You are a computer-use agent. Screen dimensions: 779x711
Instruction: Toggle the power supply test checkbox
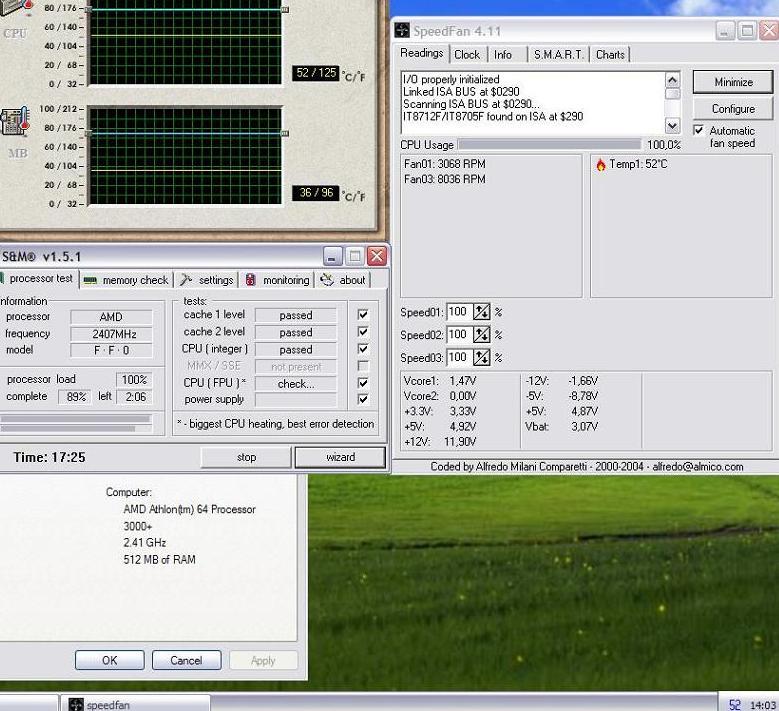click(x=363, y=399)
